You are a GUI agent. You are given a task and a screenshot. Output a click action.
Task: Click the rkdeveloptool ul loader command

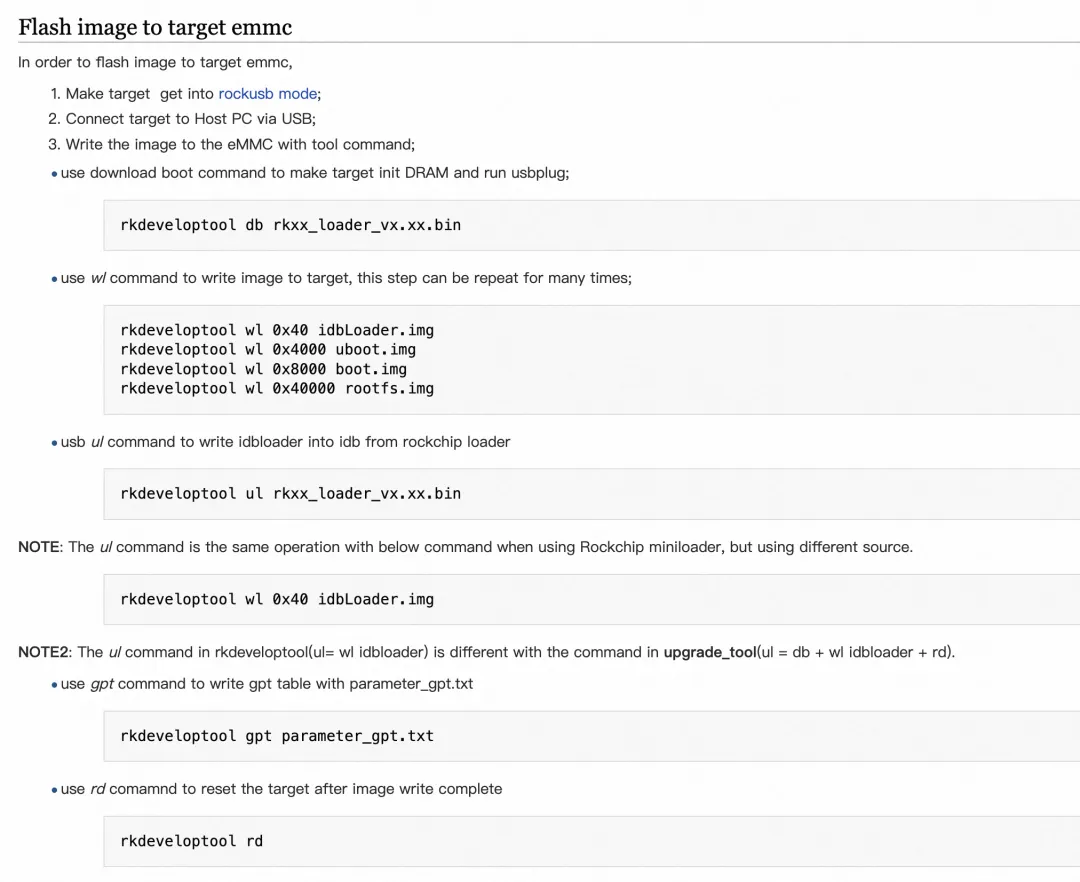[x=290, y=493]
